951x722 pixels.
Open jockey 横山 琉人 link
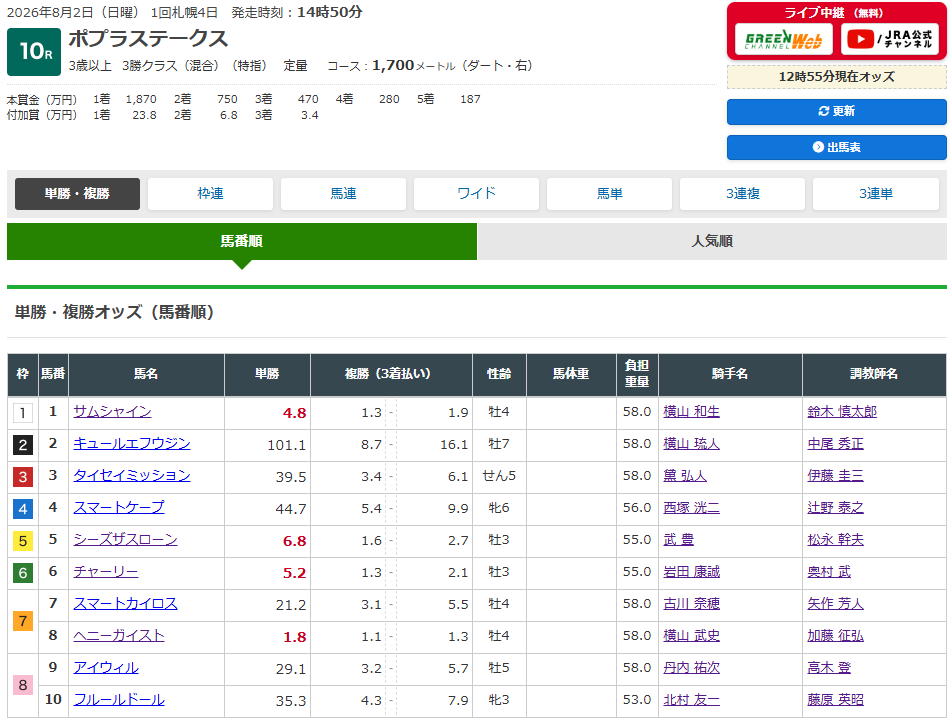(x=691, y=444)
